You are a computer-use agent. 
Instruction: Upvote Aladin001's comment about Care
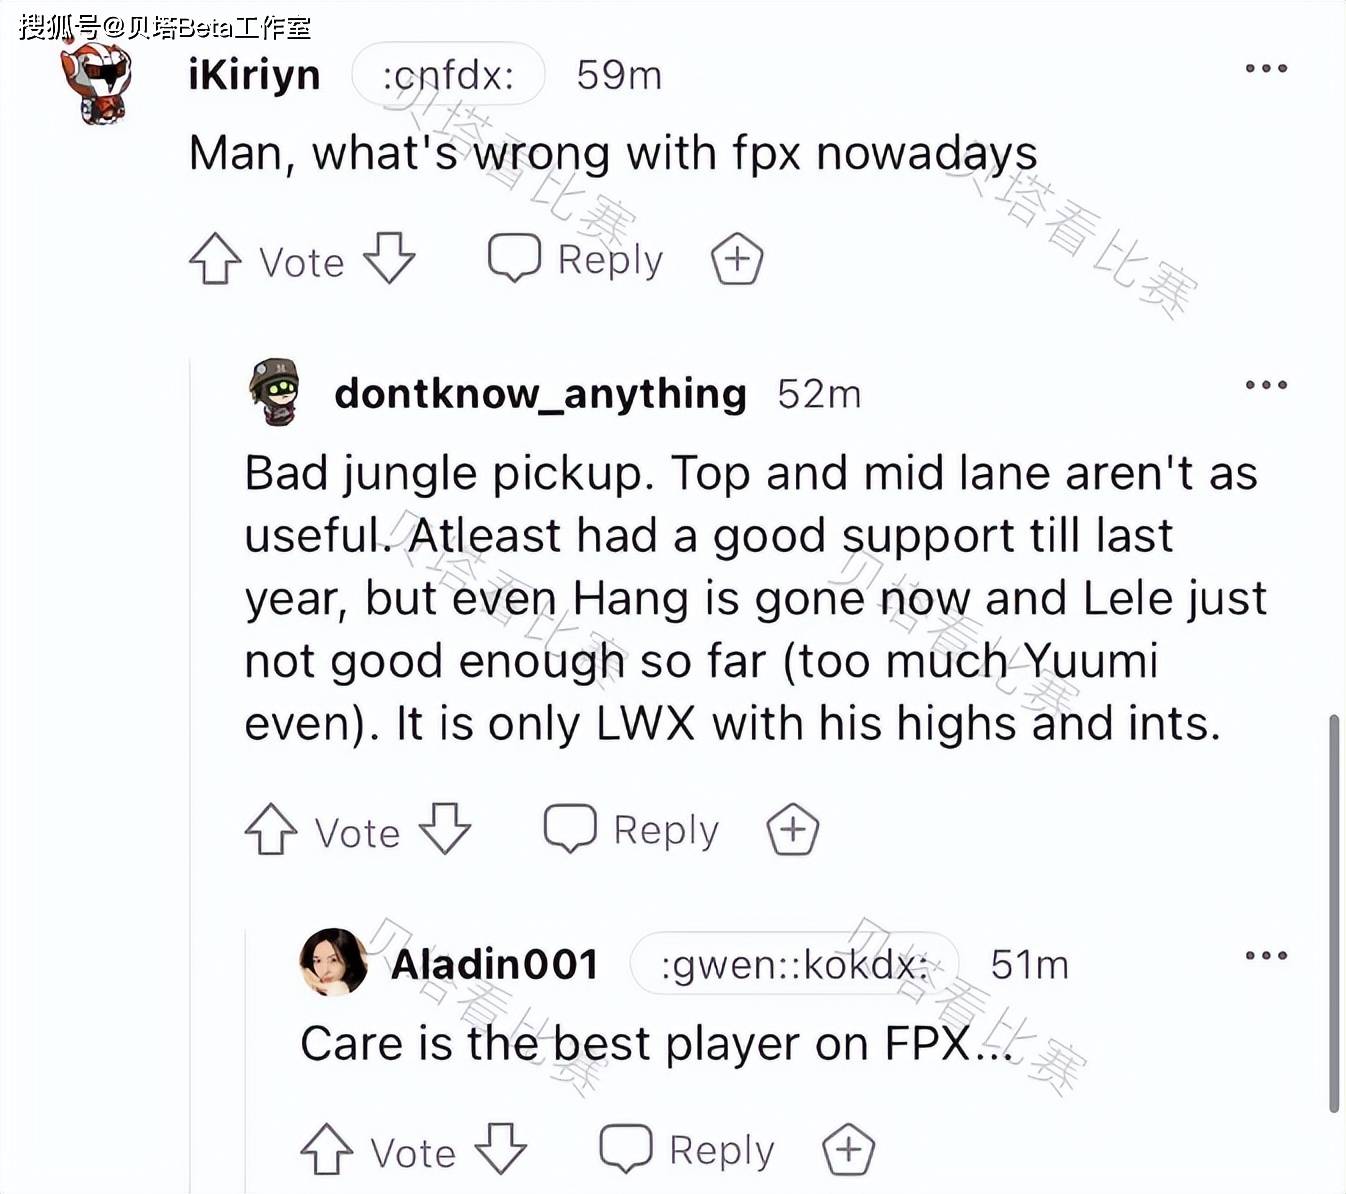tap(327, 1149)
